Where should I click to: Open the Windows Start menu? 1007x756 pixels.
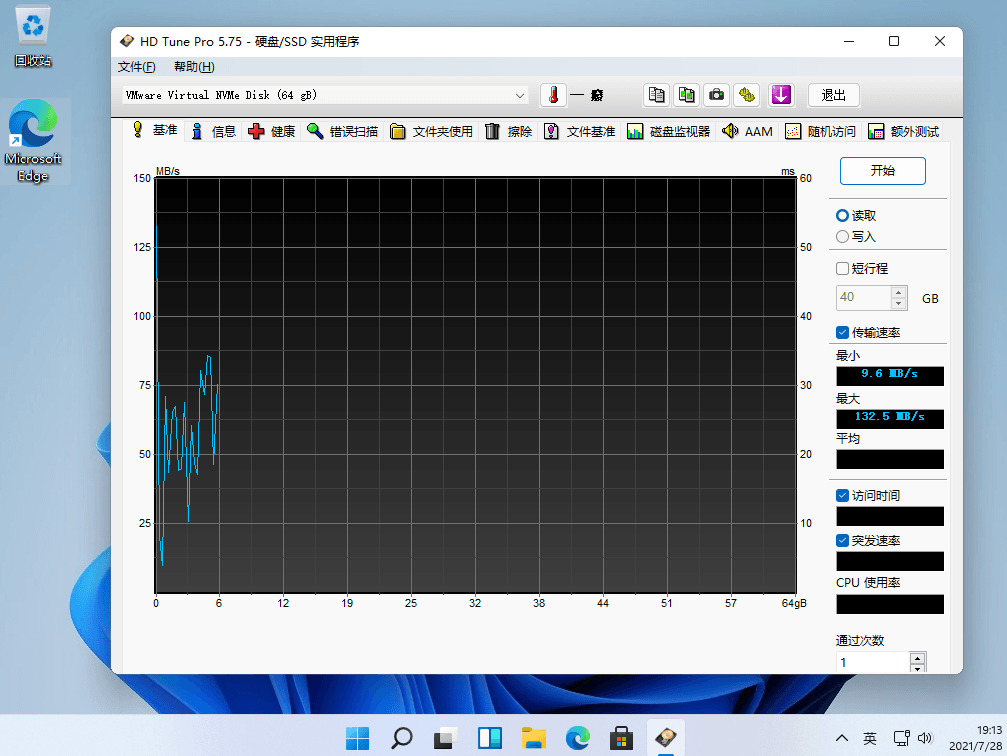click(x=358, y=738)
